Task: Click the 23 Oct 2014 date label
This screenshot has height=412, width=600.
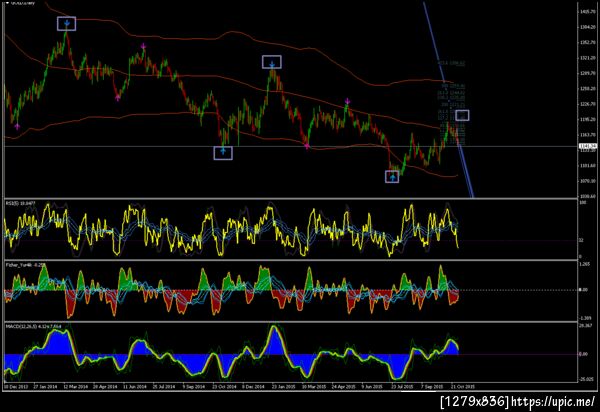Action: click(x=224, y=386)
